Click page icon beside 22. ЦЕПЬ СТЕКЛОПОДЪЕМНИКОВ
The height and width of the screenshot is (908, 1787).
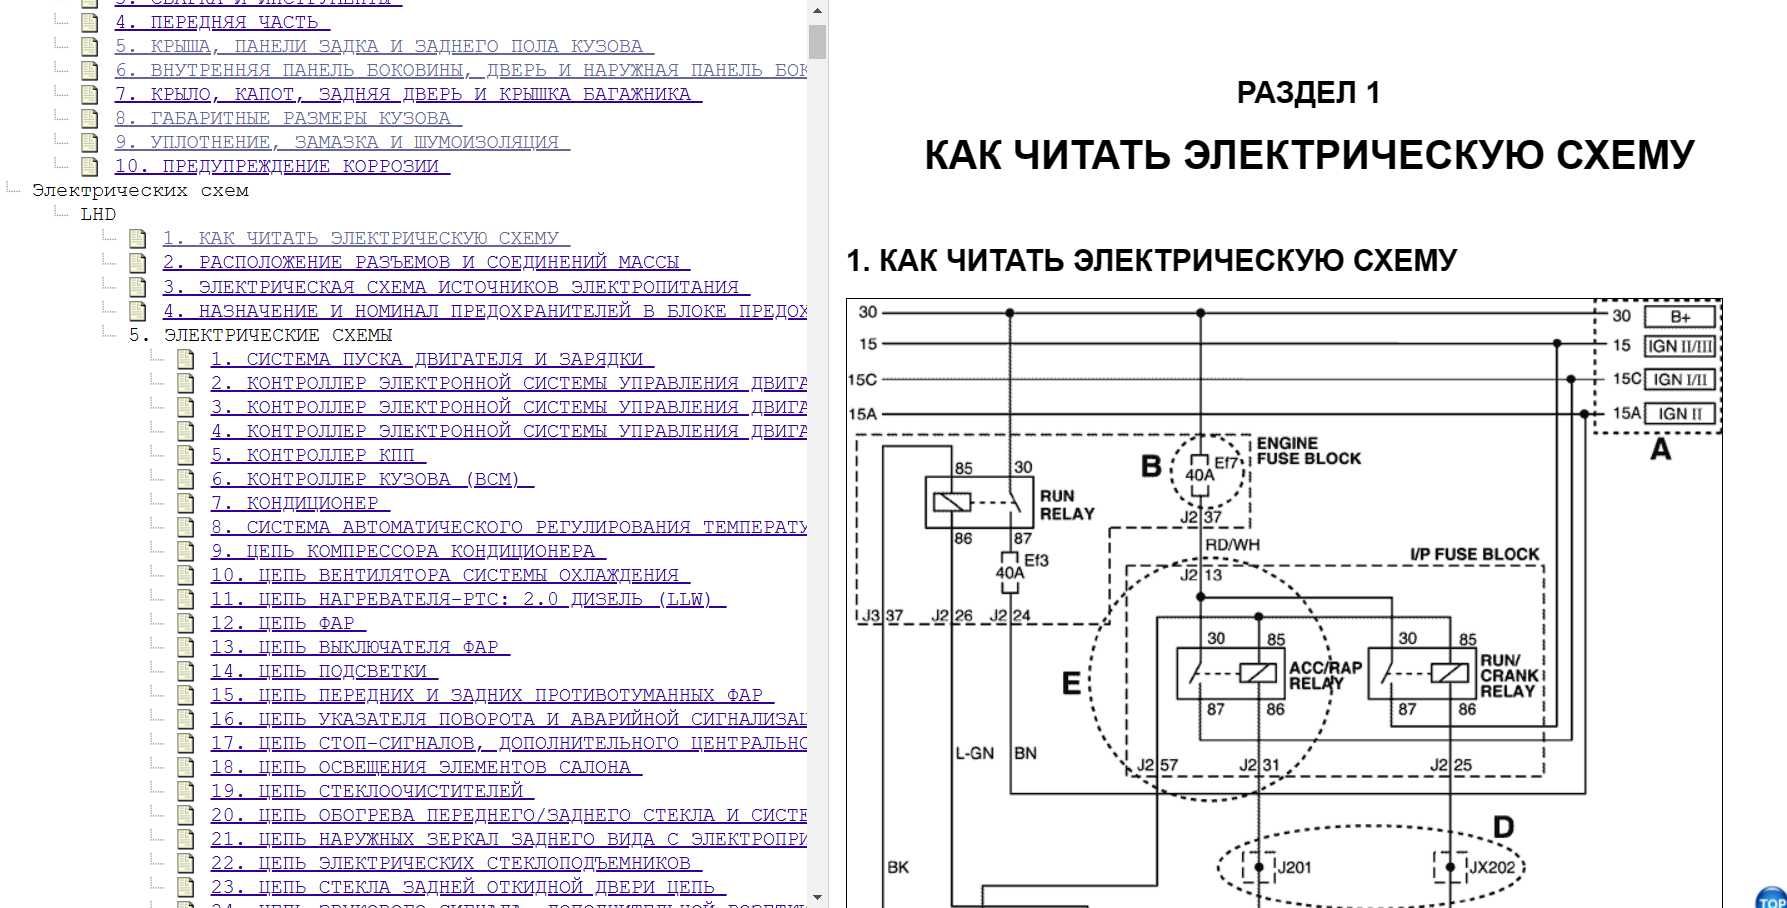tap(186, 863)
